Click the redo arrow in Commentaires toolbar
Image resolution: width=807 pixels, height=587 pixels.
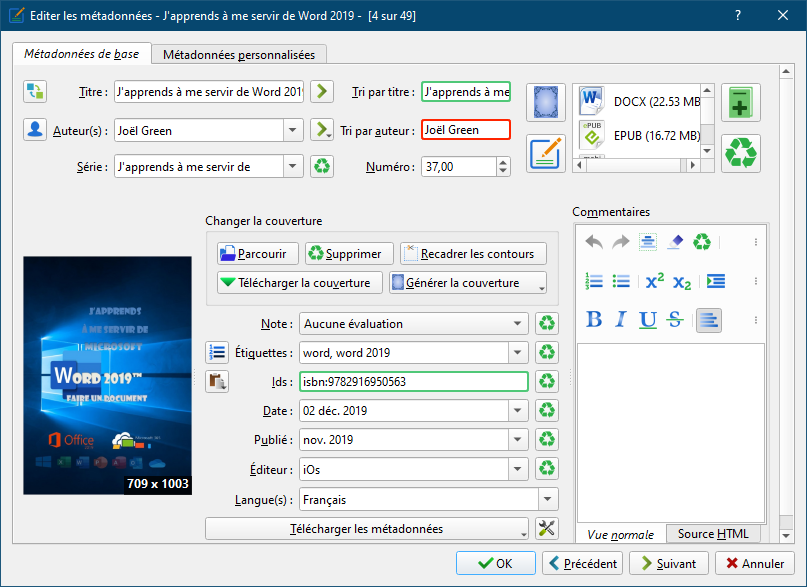tap(621, 242)
